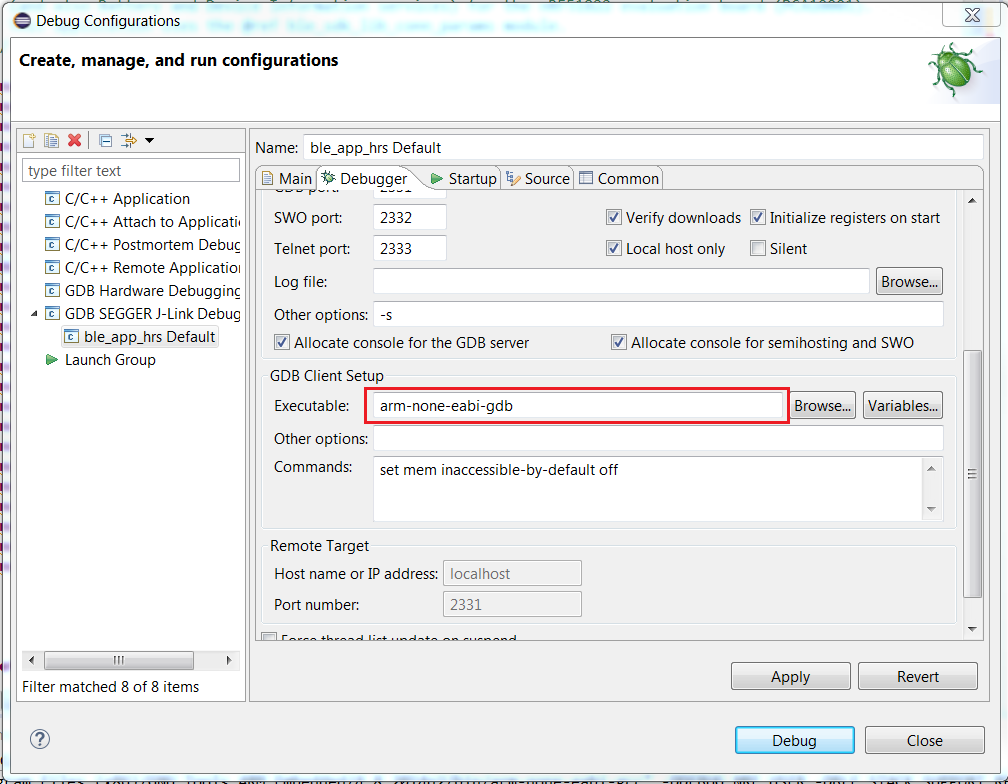1008x784 pixels.
Task: Toggle Verify downloads checkbox
Action: pos(613,217)
